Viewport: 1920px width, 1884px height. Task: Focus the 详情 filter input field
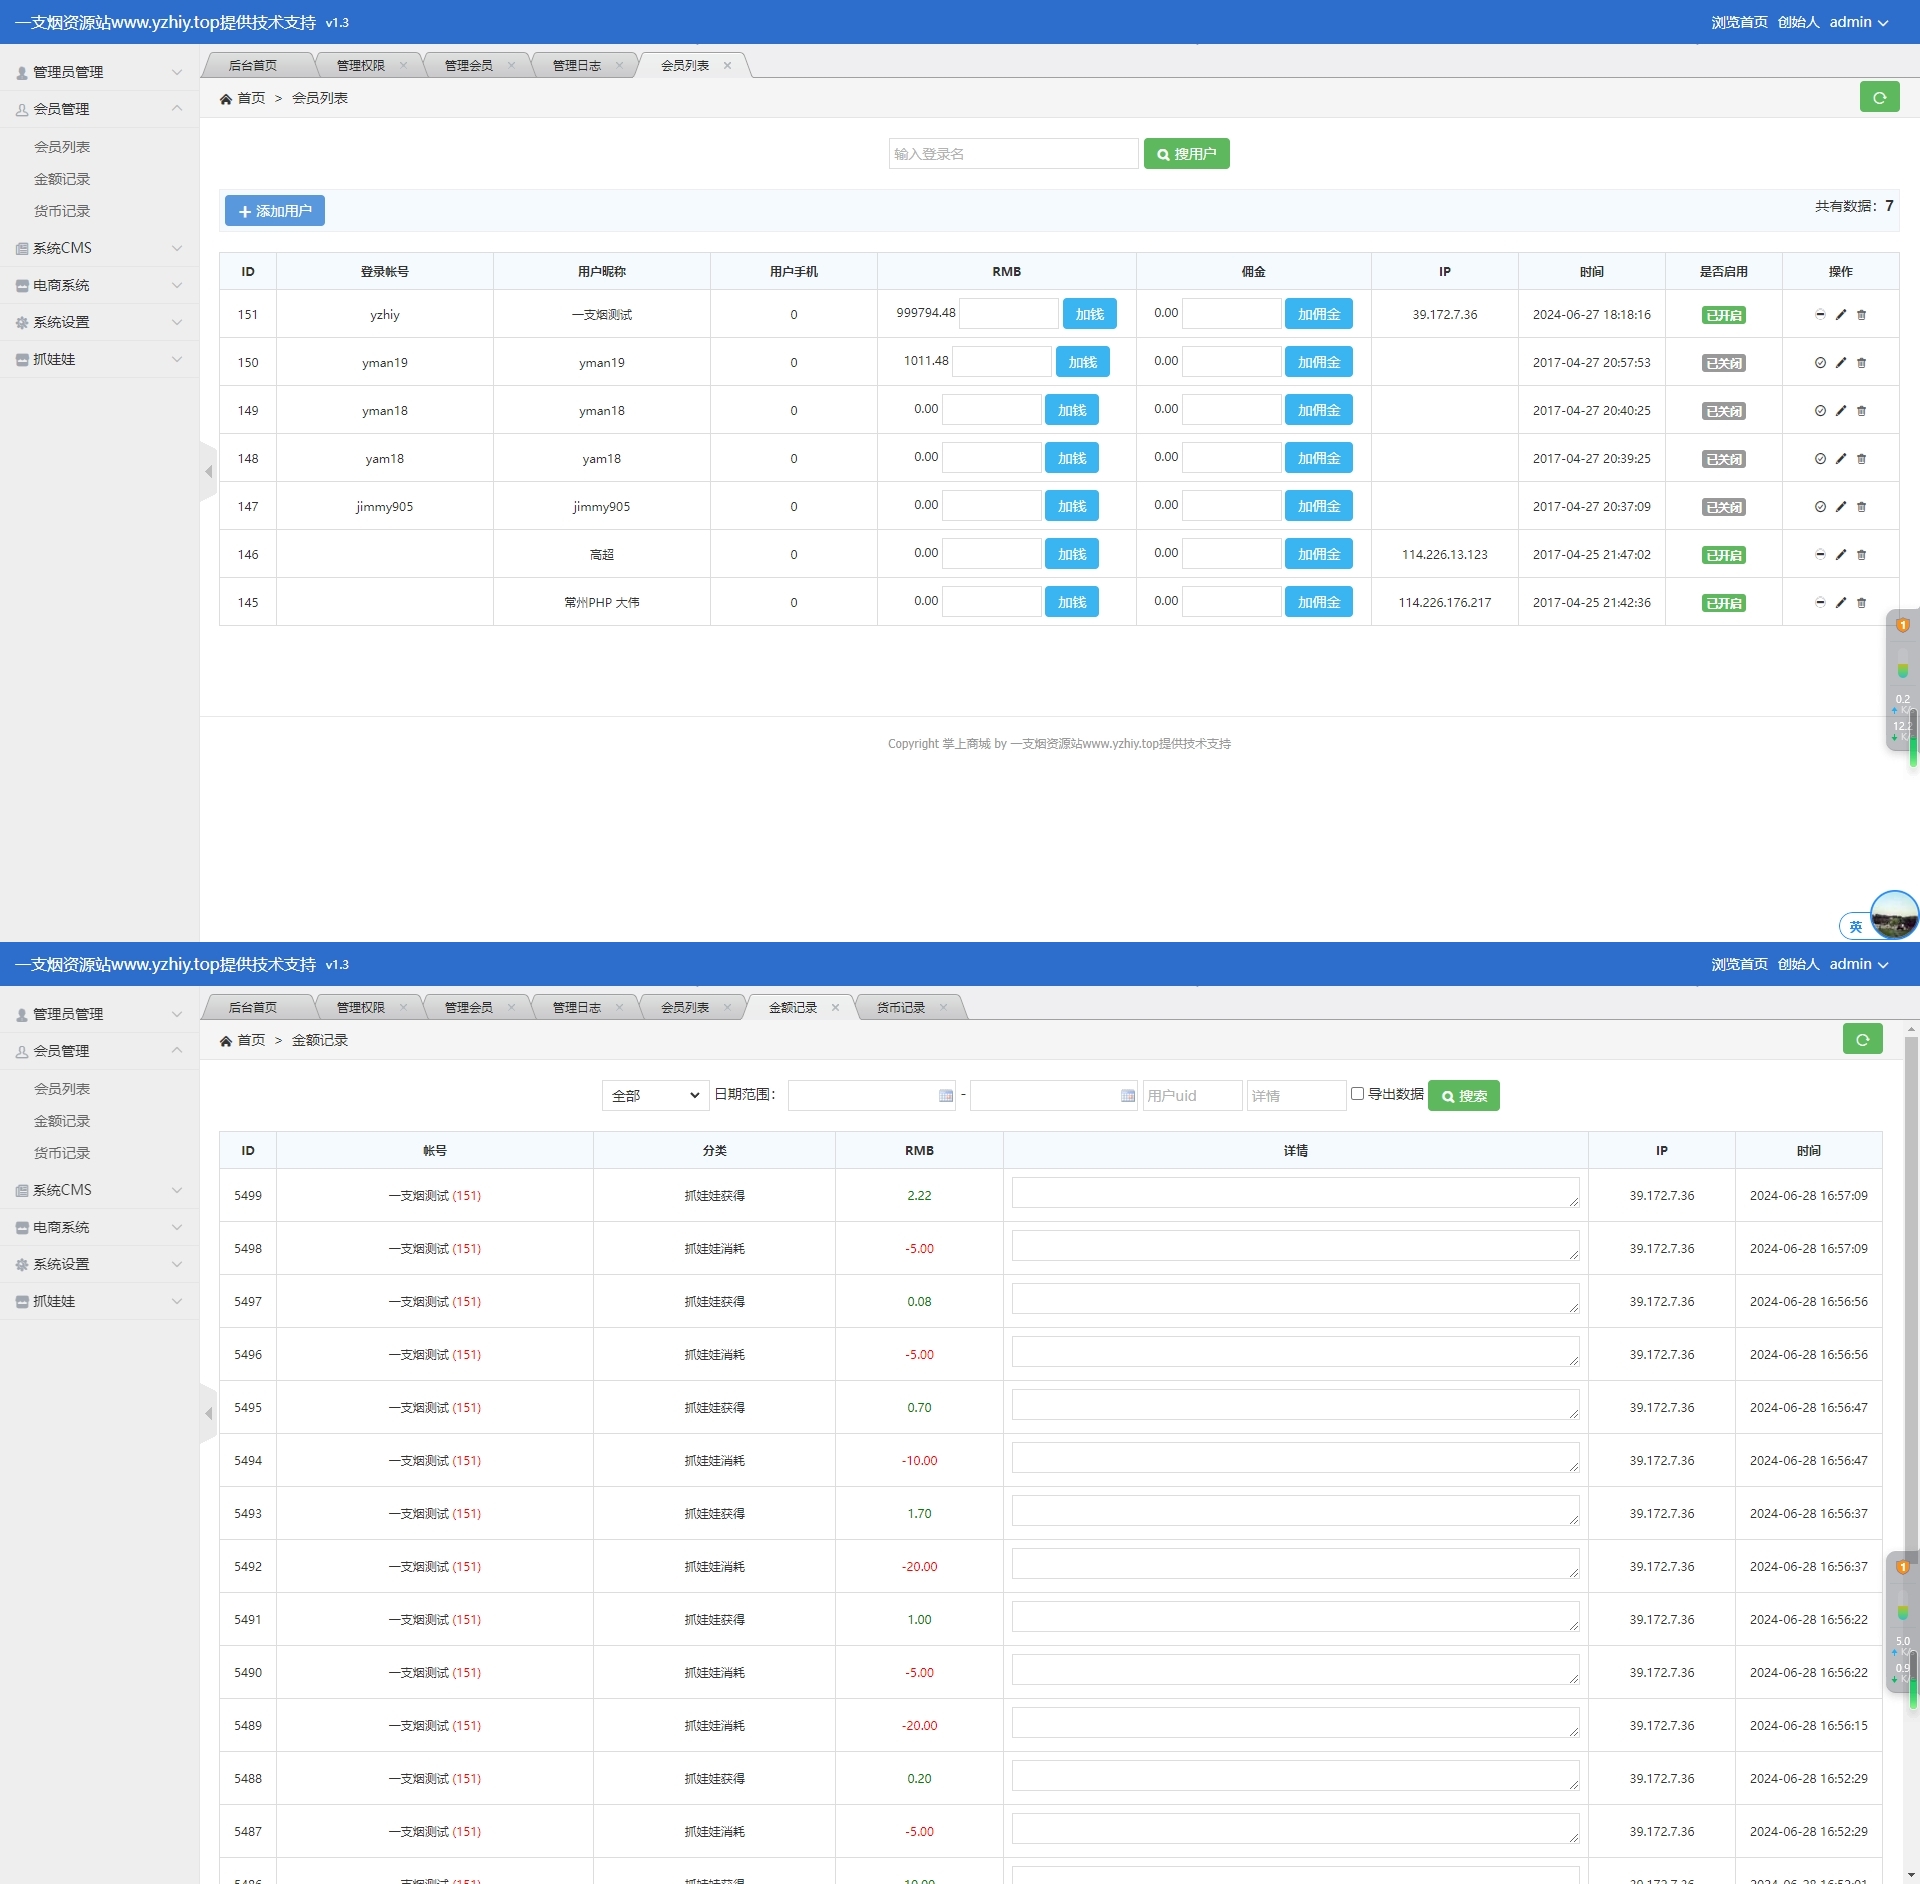[1296, 1095]
